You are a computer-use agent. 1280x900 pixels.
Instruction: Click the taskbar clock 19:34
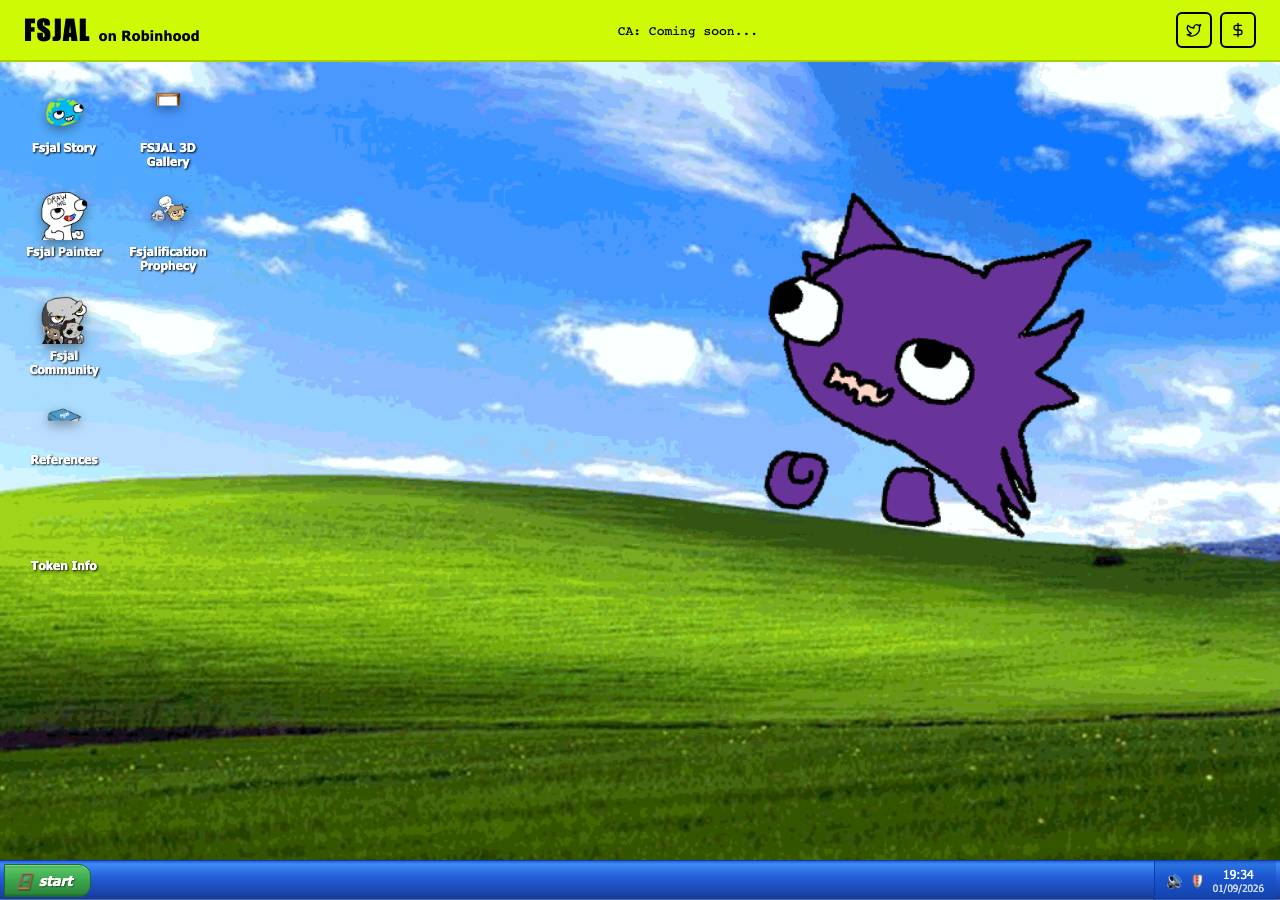(1238, 875)
